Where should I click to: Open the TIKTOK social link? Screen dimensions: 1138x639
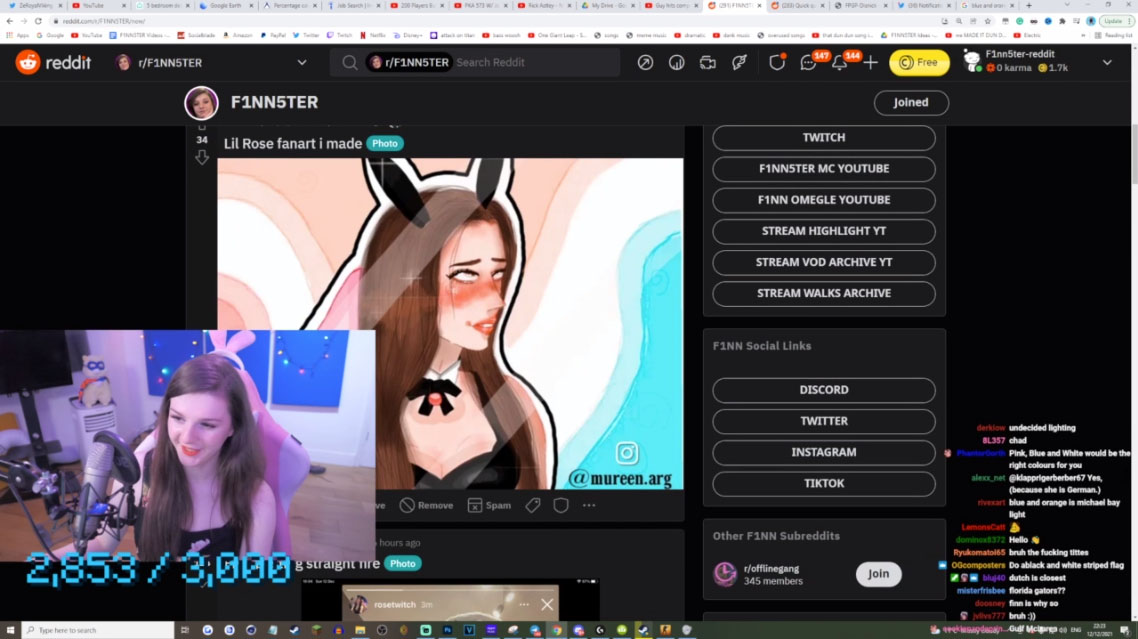tap(824, 484)
